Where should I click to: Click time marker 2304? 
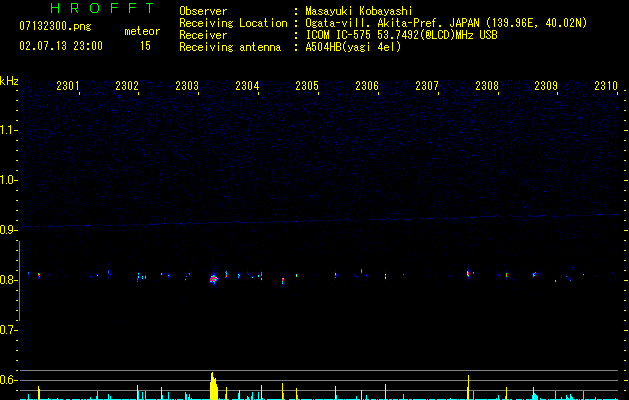click(247, 85)
